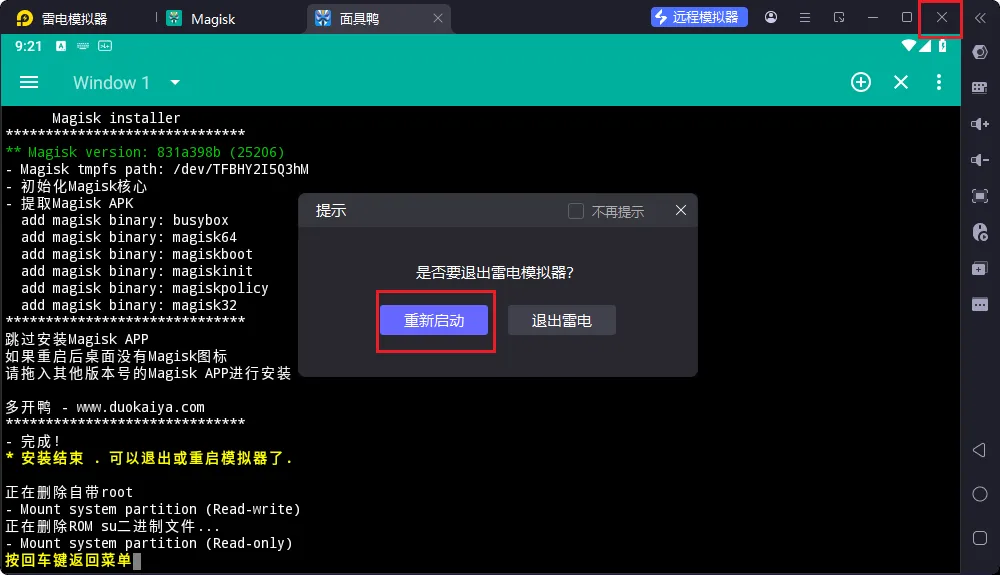Viewport: 1000px width, 575px height.
Task: Restart the emulator with 重新启动
Action: tap(434, 320)
